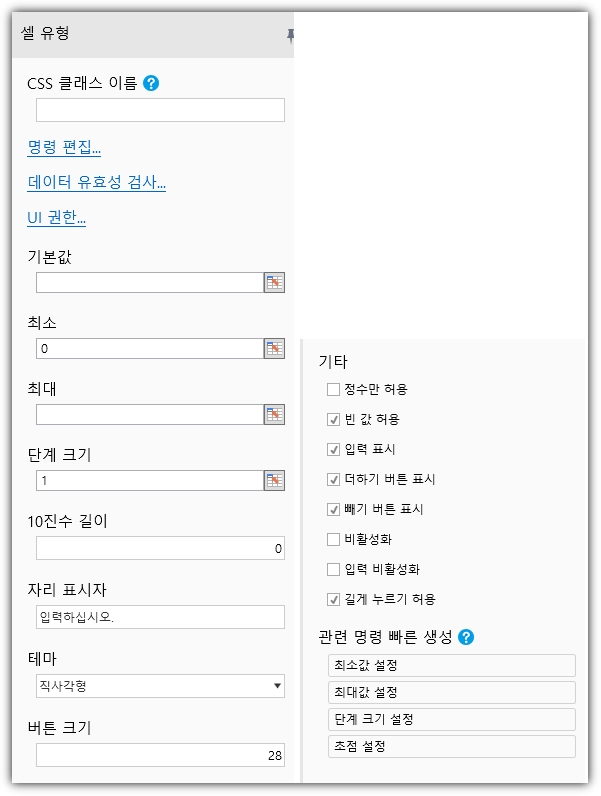Click the 자리 표시자 input field
Image resolution: width=601 pixels, height=796 pixels.
click(160, 617)
